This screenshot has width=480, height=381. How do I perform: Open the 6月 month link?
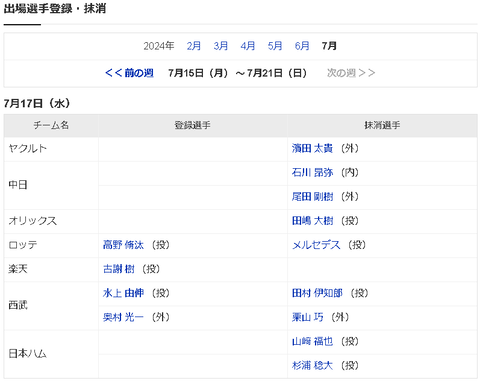pos(302,46)
